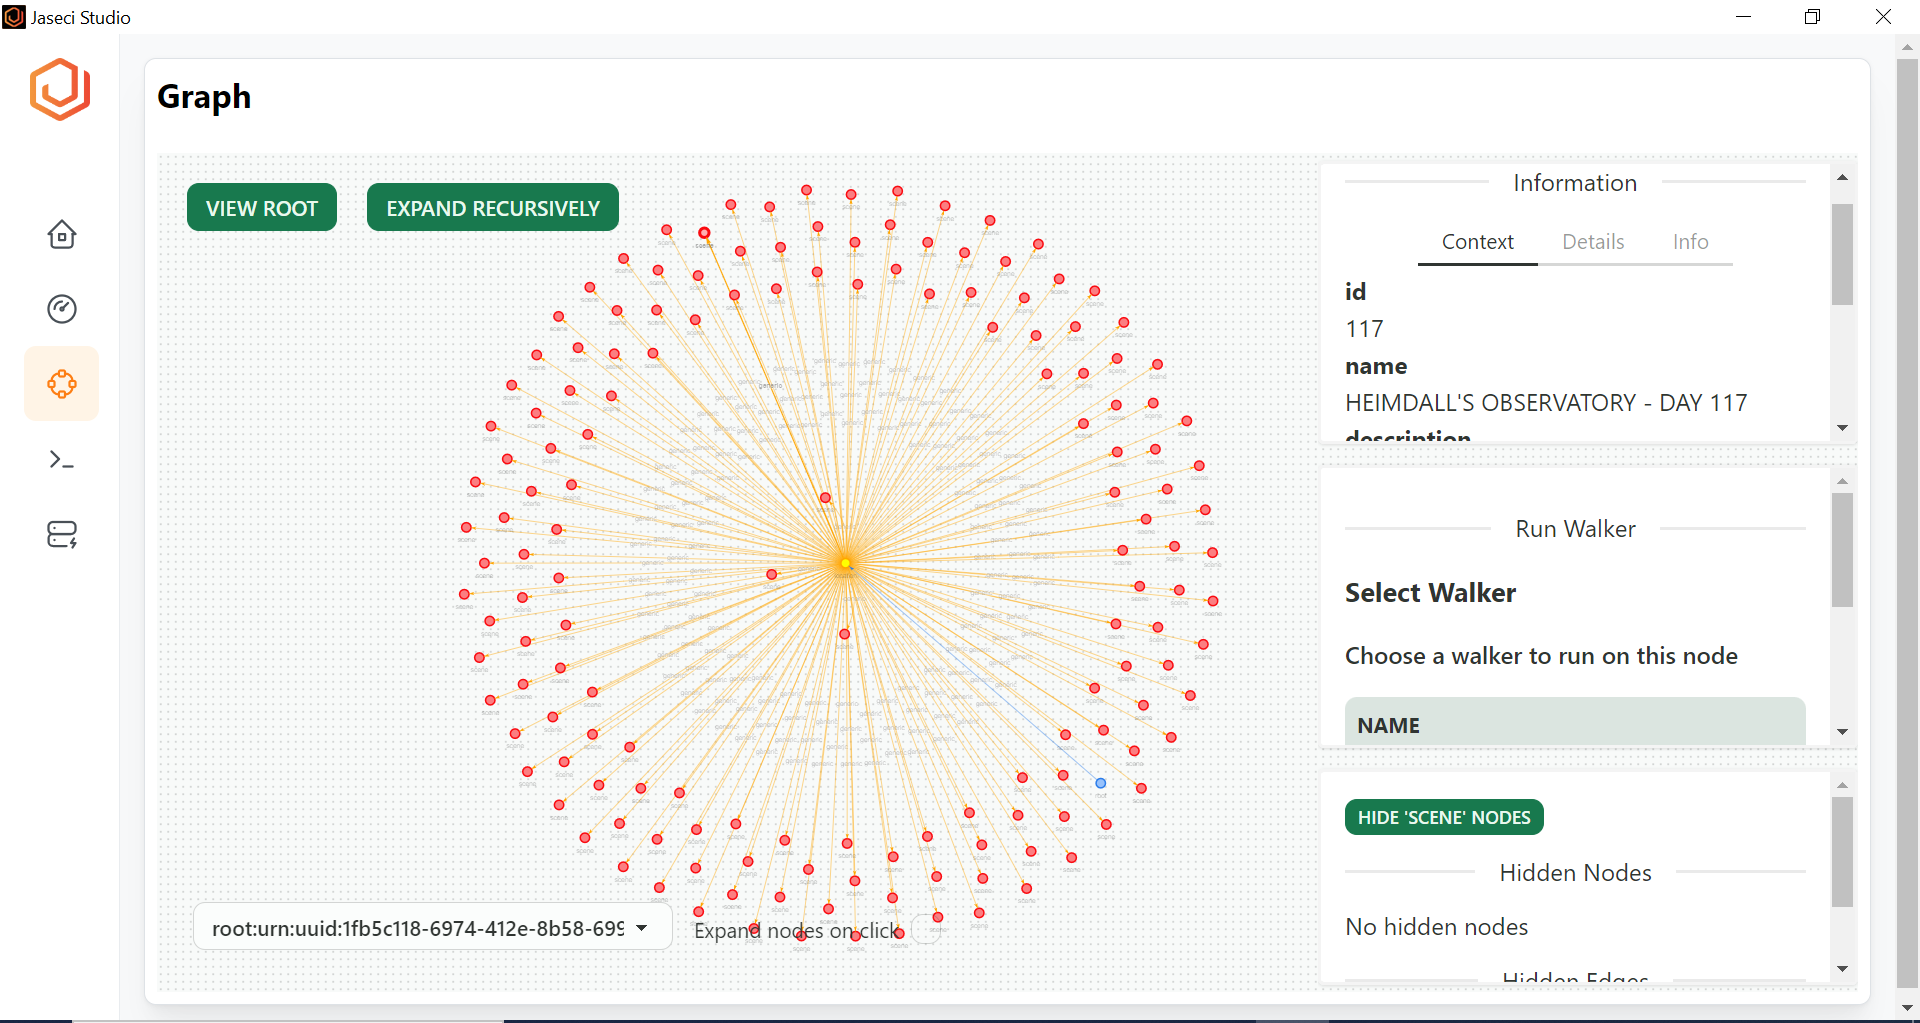Click the main window scroll down arrow
Image resolution: width=1920 pixels, height=1023 pixels.
click(1907, 1007)
